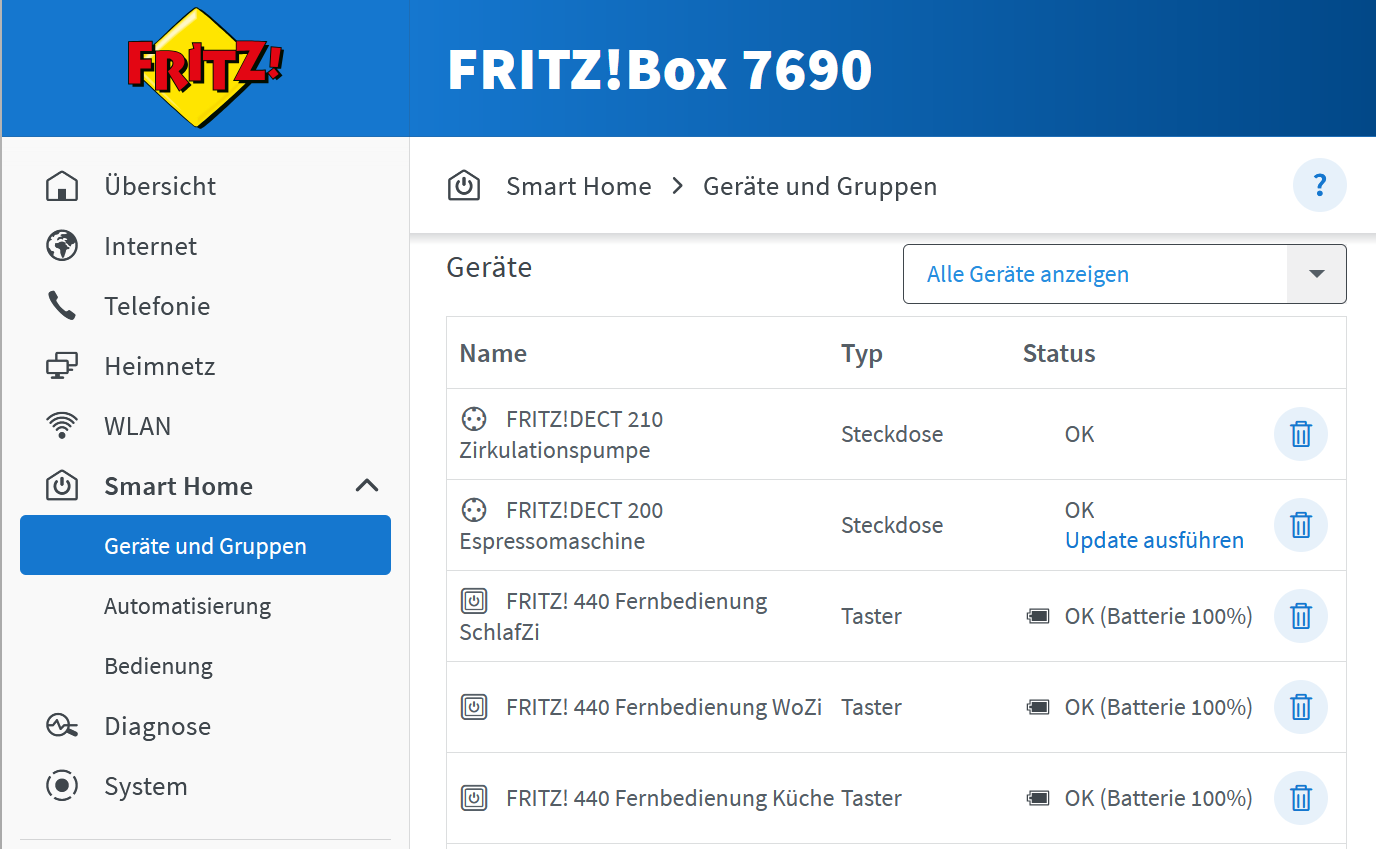
Task: Click the Taster icon of Fernbedienung SchlafZi
Action: (x=474, y=601)
